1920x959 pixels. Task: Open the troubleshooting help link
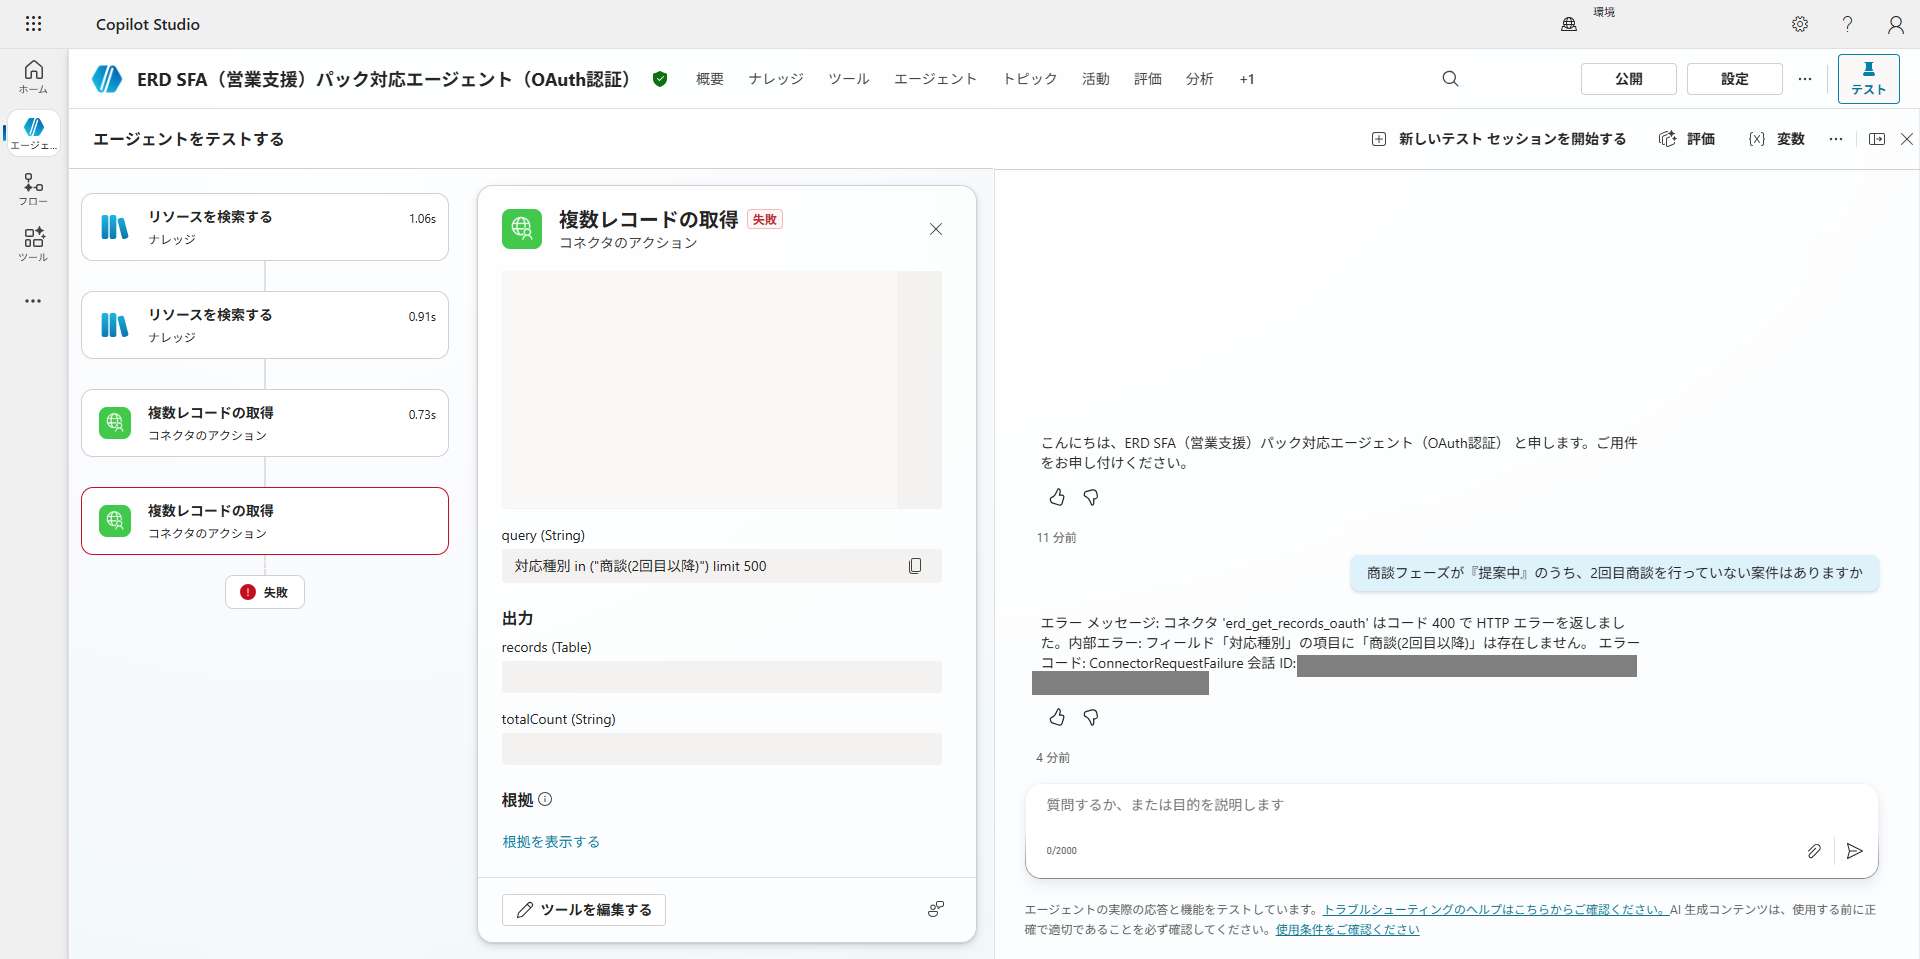pyautogui.click(x=1495, y=909)
